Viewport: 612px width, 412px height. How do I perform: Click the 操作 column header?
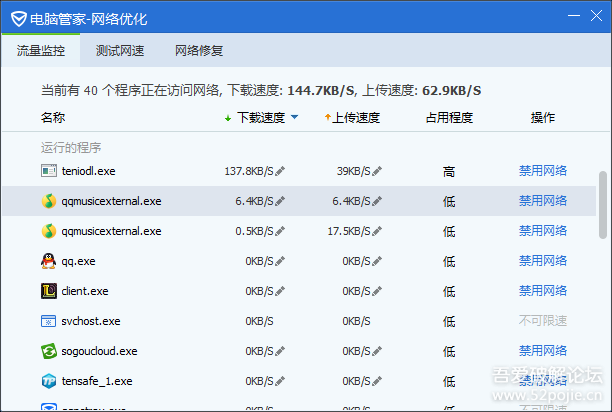pos(543,117)
